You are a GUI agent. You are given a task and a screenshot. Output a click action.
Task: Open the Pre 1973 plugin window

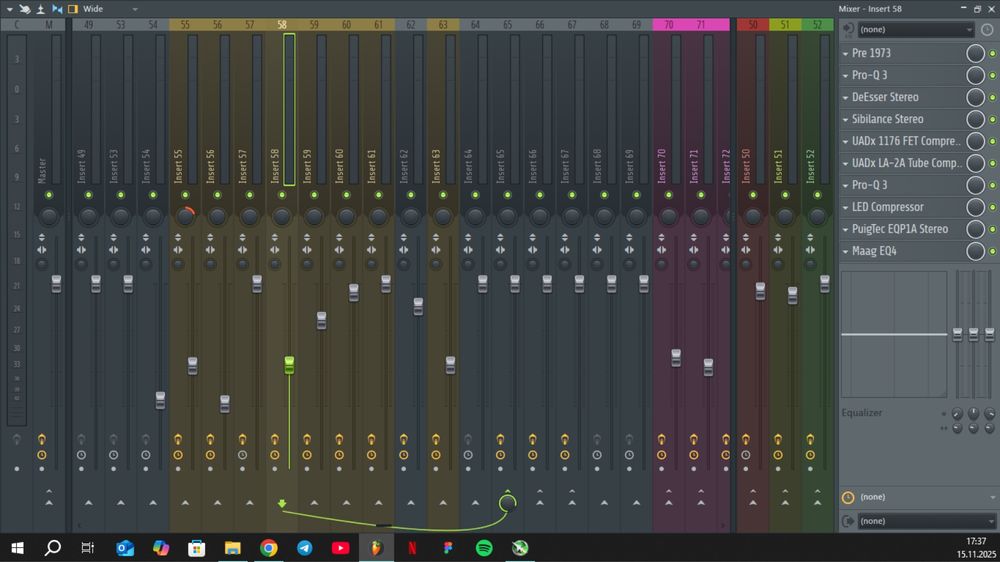871,54
